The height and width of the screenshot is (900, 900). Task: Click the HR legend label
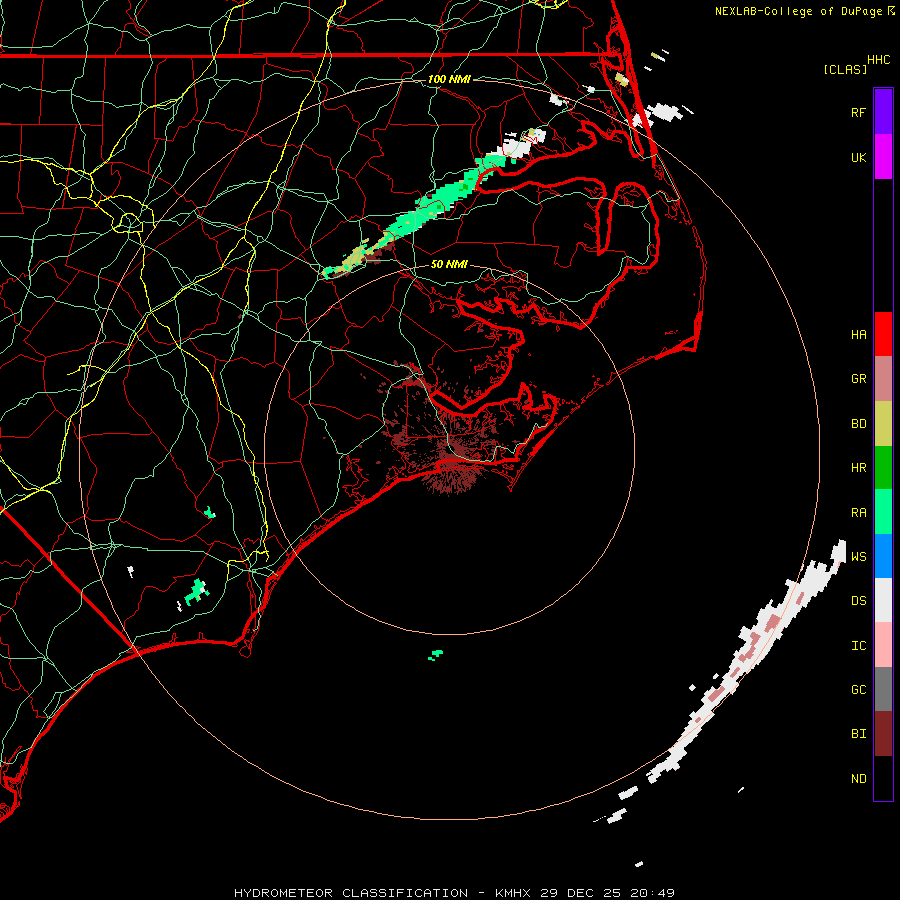point(858,468)
